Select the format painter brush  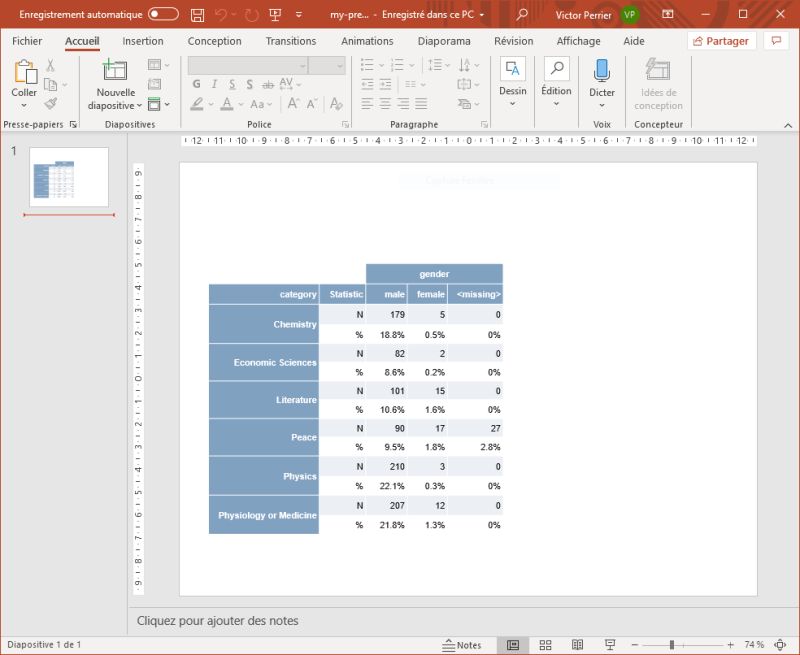click(51, 104)
